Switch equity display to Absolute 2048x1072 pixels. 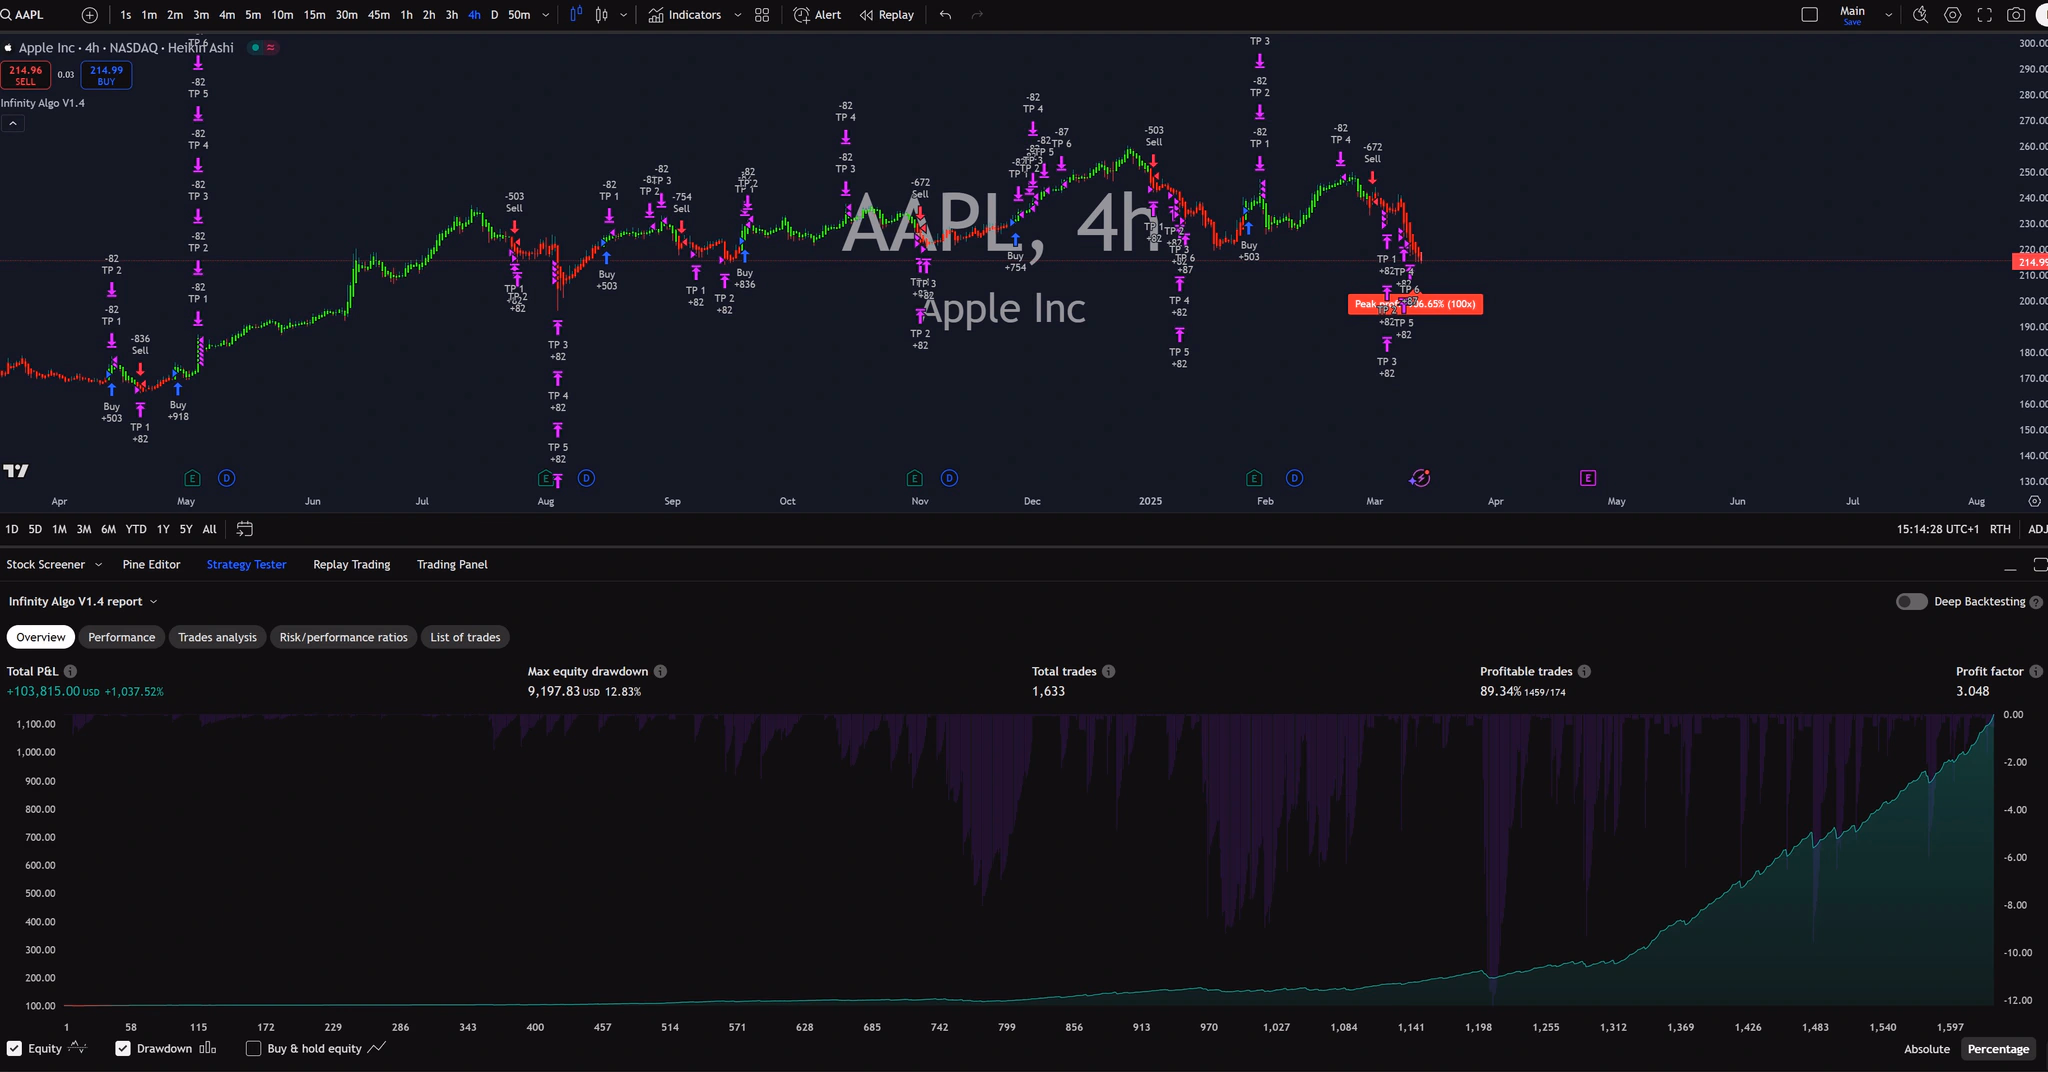pos(1925,1049)
